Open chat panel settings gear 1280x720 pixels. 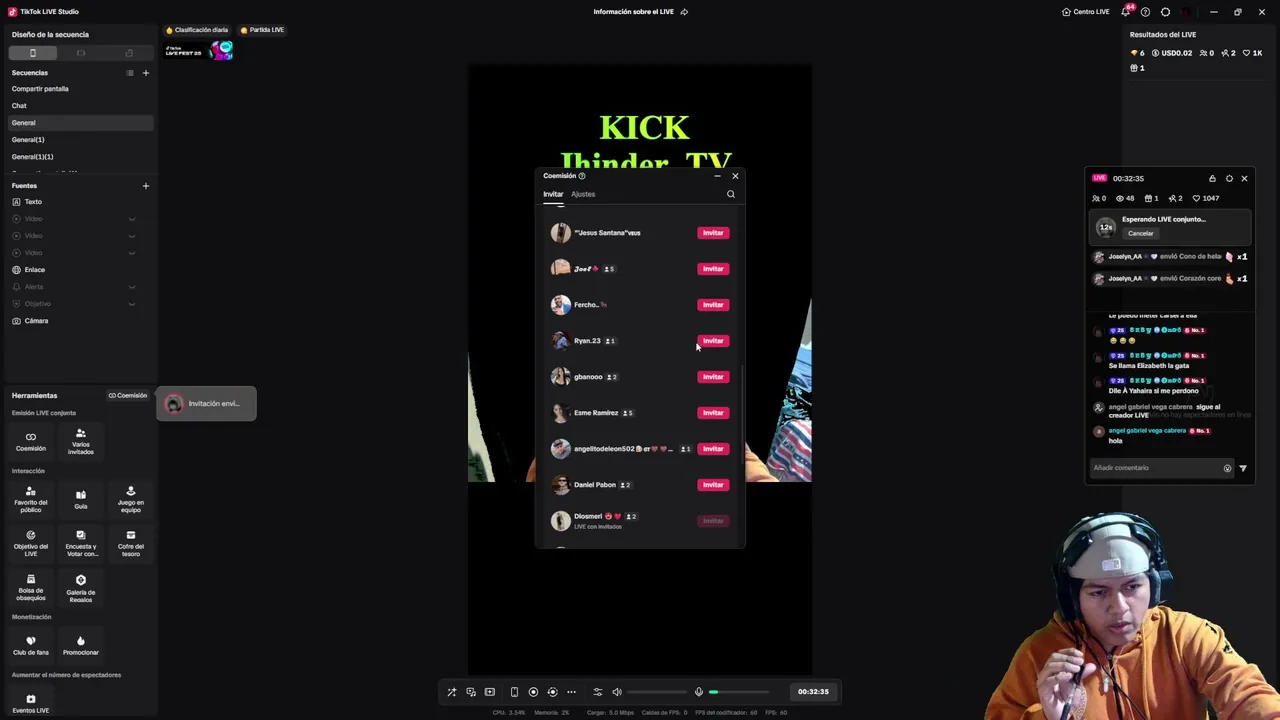(x=1229, y=178)
